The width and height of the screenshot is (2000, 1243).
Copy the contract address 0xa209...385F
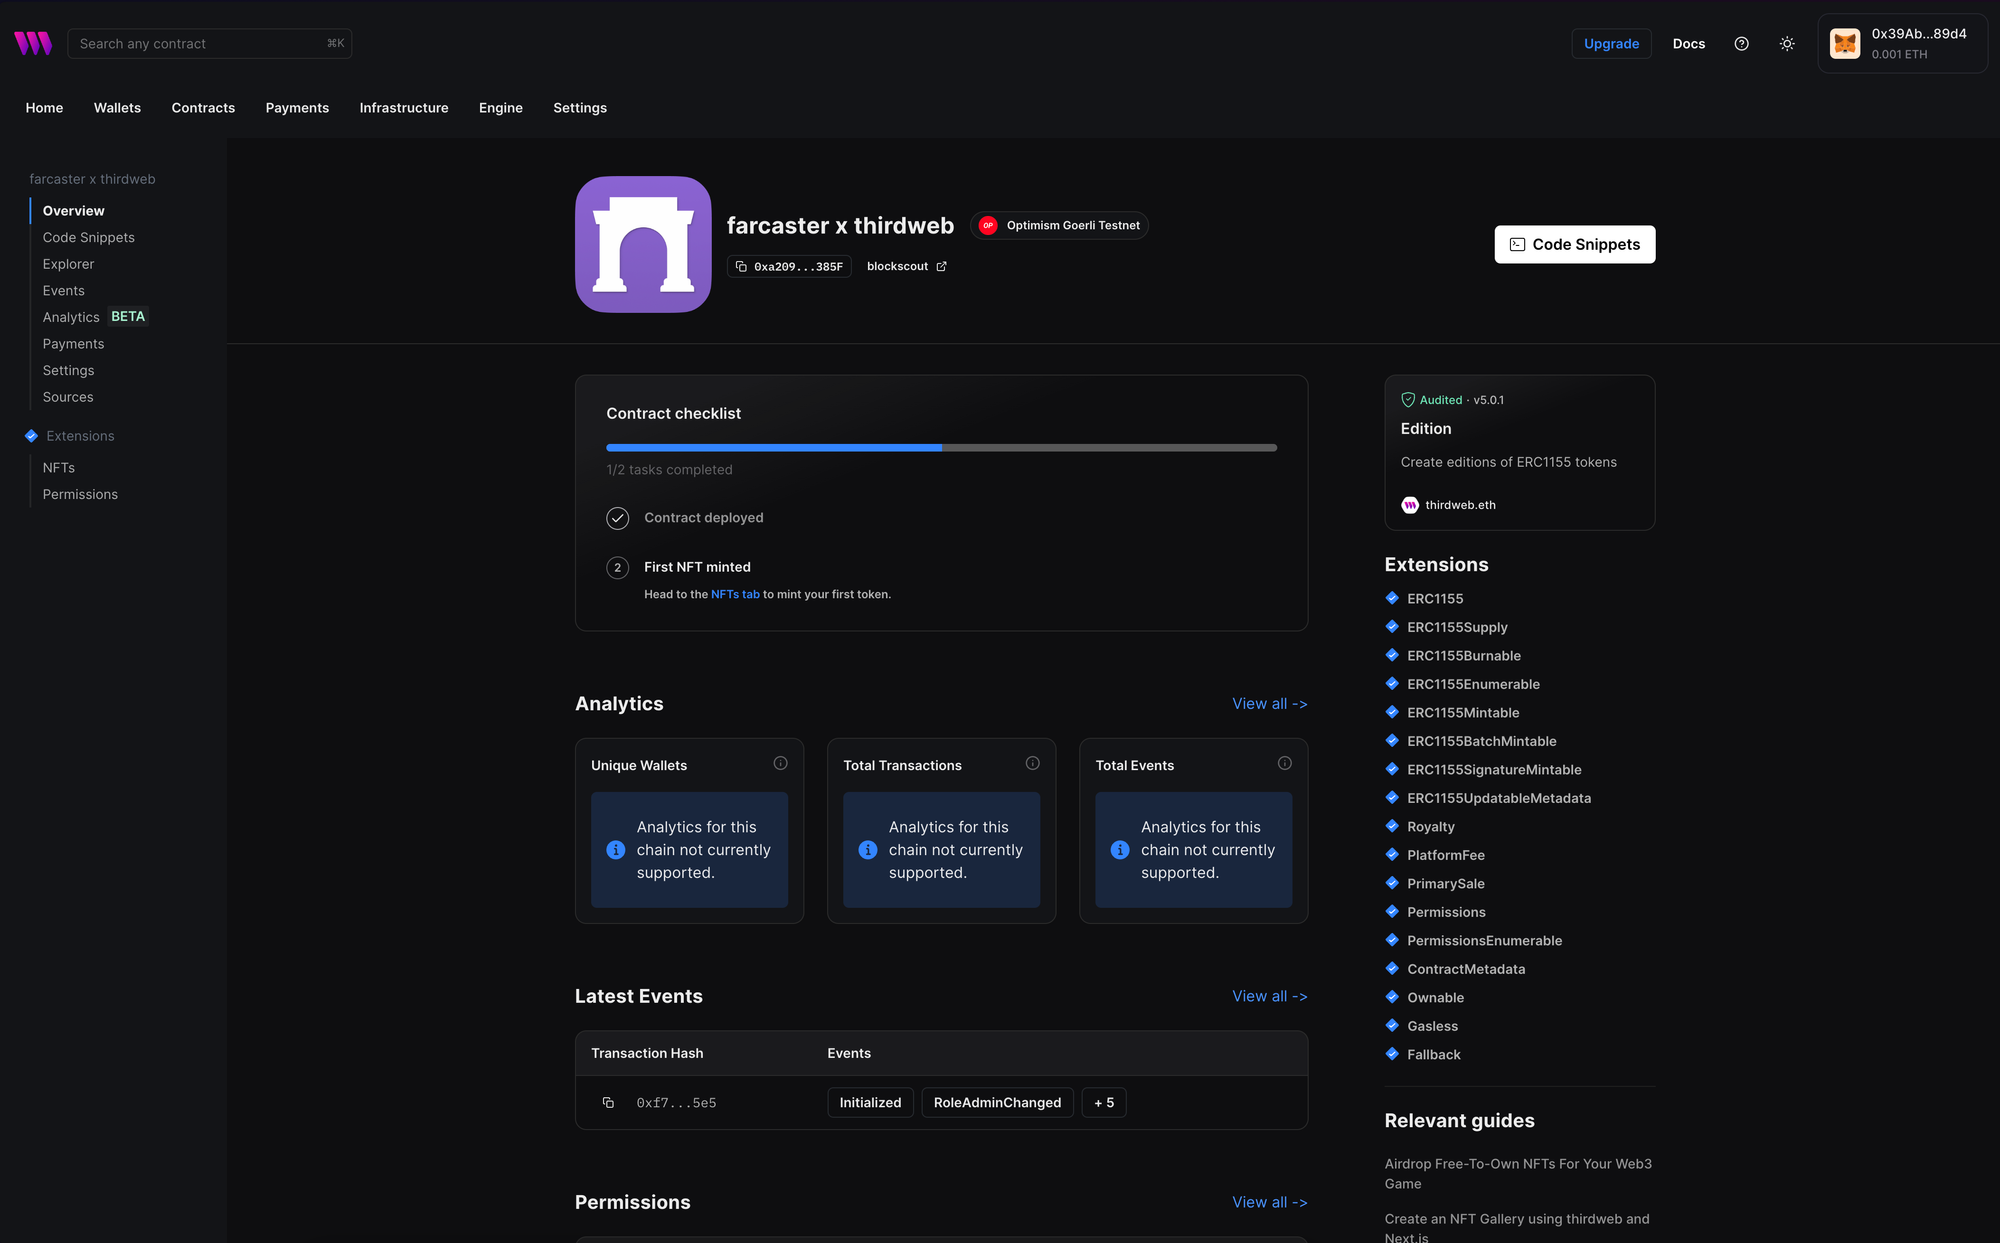coord(788,266)
